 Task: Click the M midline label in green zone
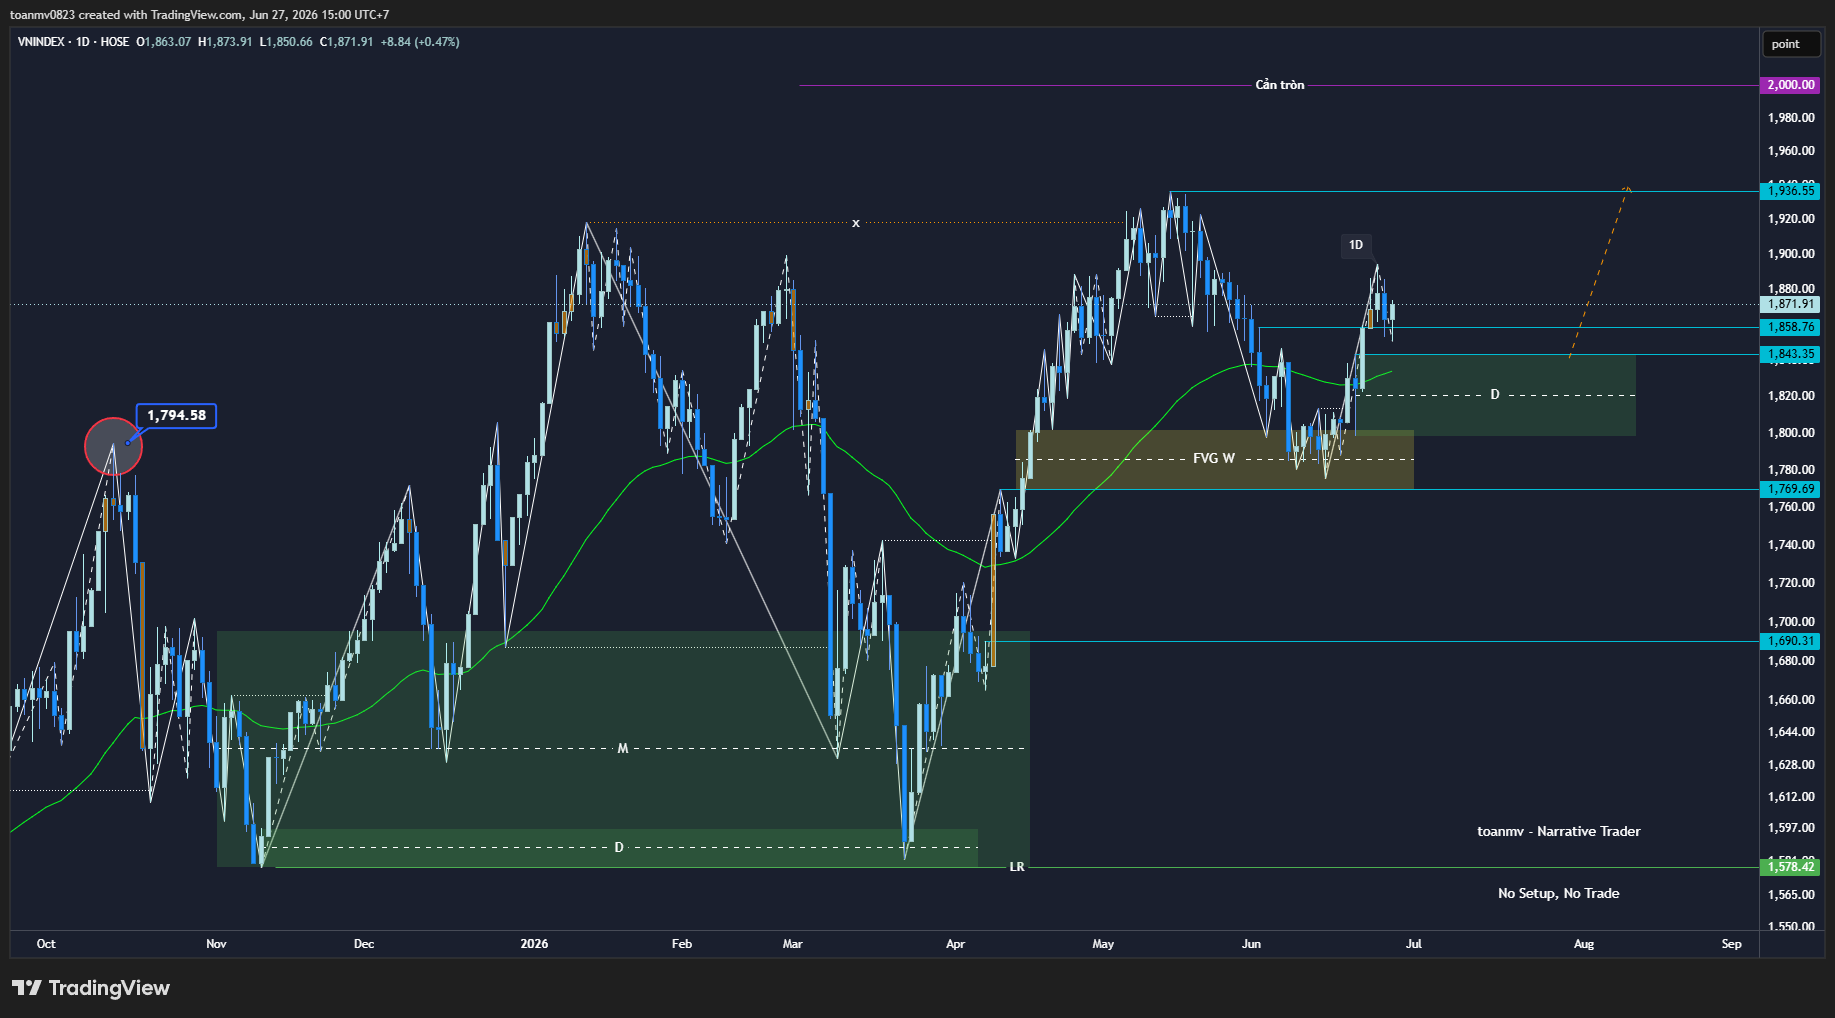622,748
